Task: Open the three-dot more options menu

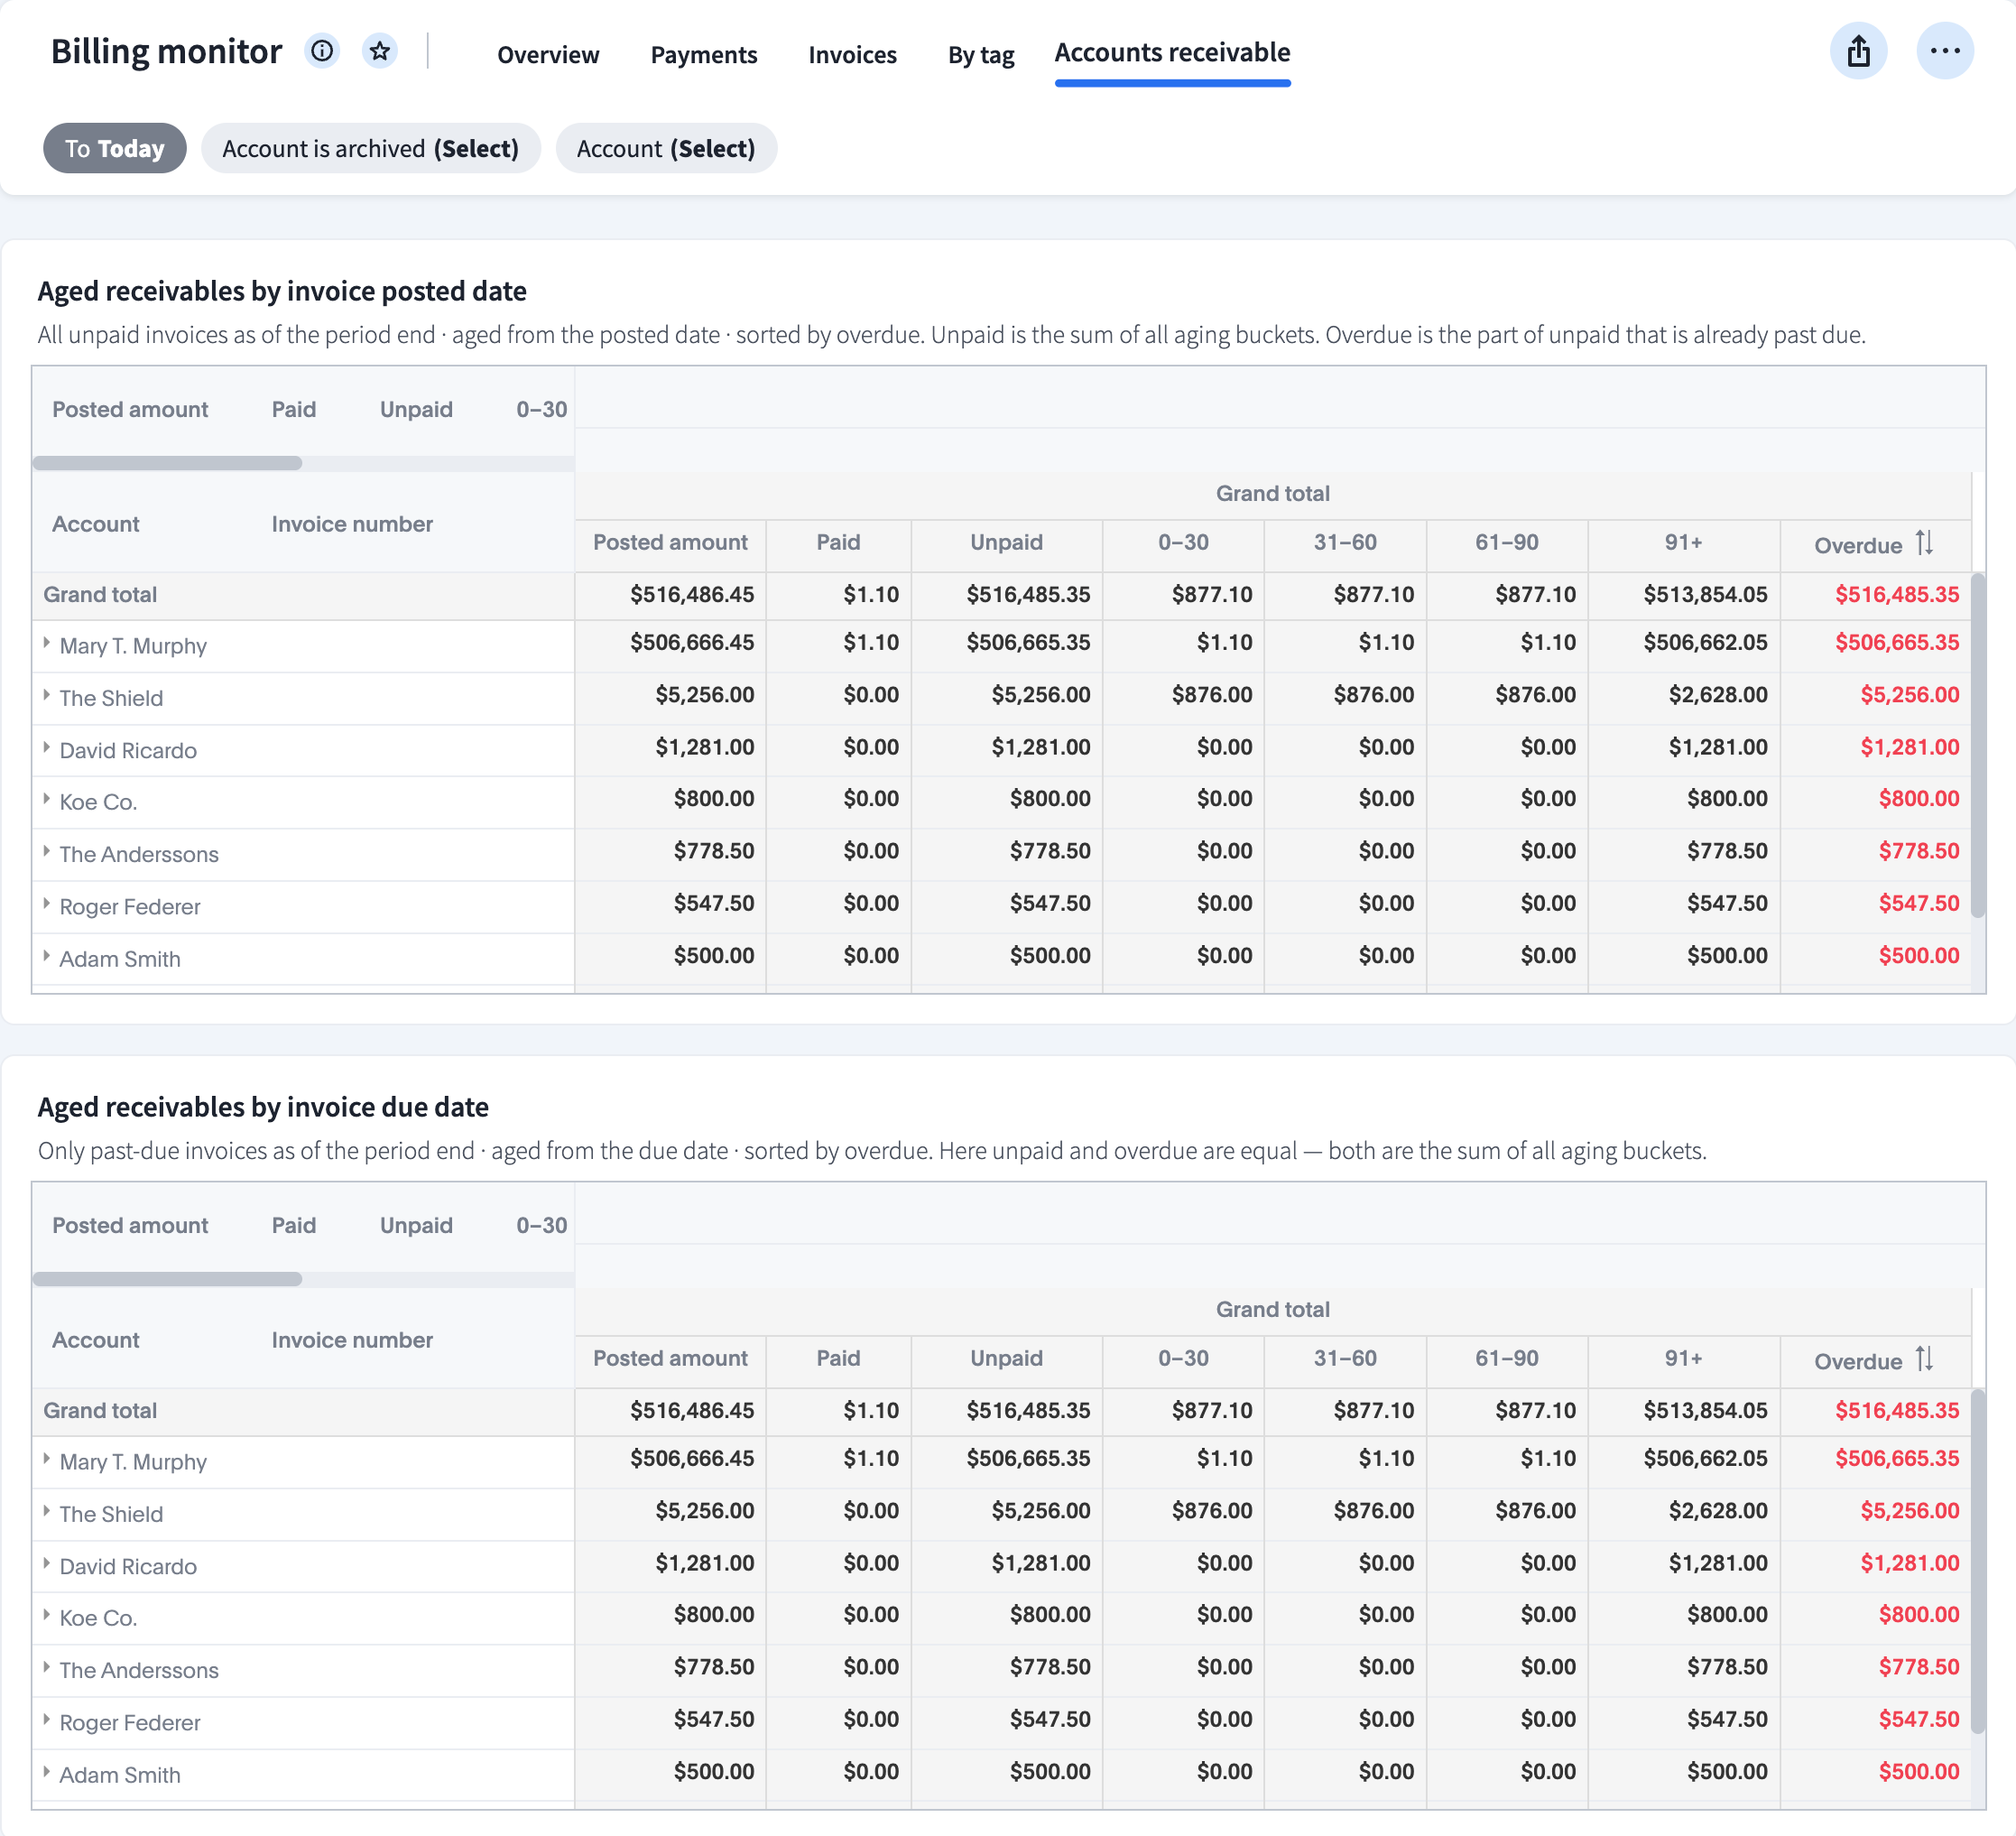Action: click(1944, 50)
